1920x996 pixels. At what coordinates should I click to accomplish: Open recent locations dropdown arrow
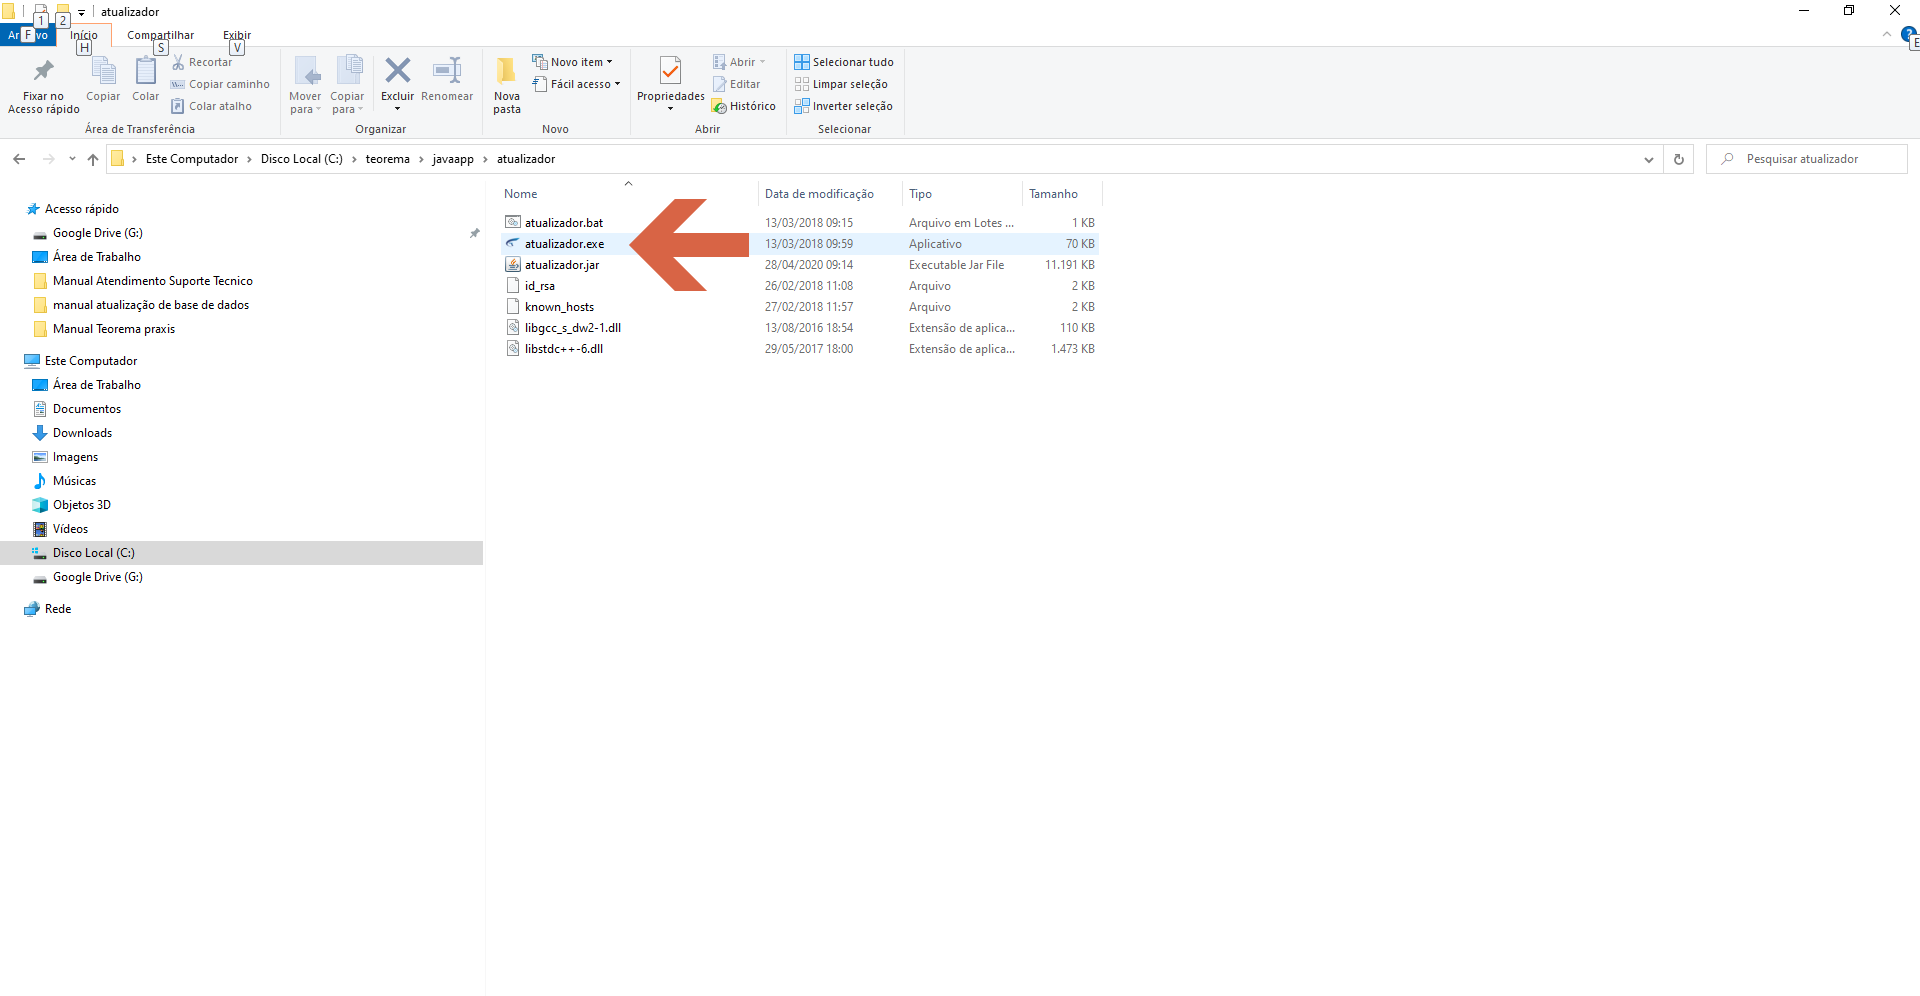(72, 159)
